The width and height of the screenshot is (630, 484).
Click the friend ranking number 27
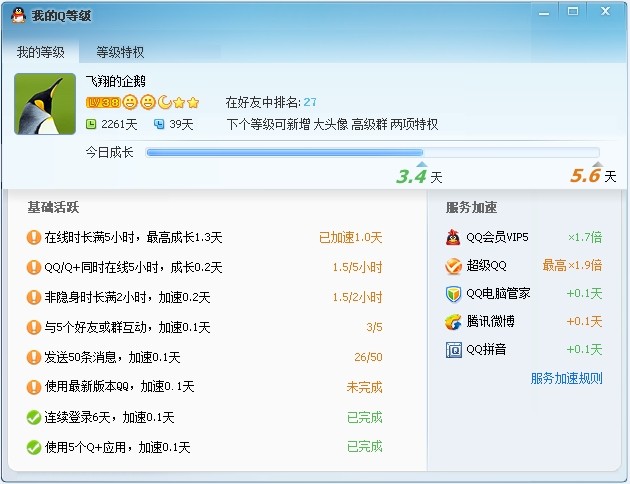click(310, 102)
